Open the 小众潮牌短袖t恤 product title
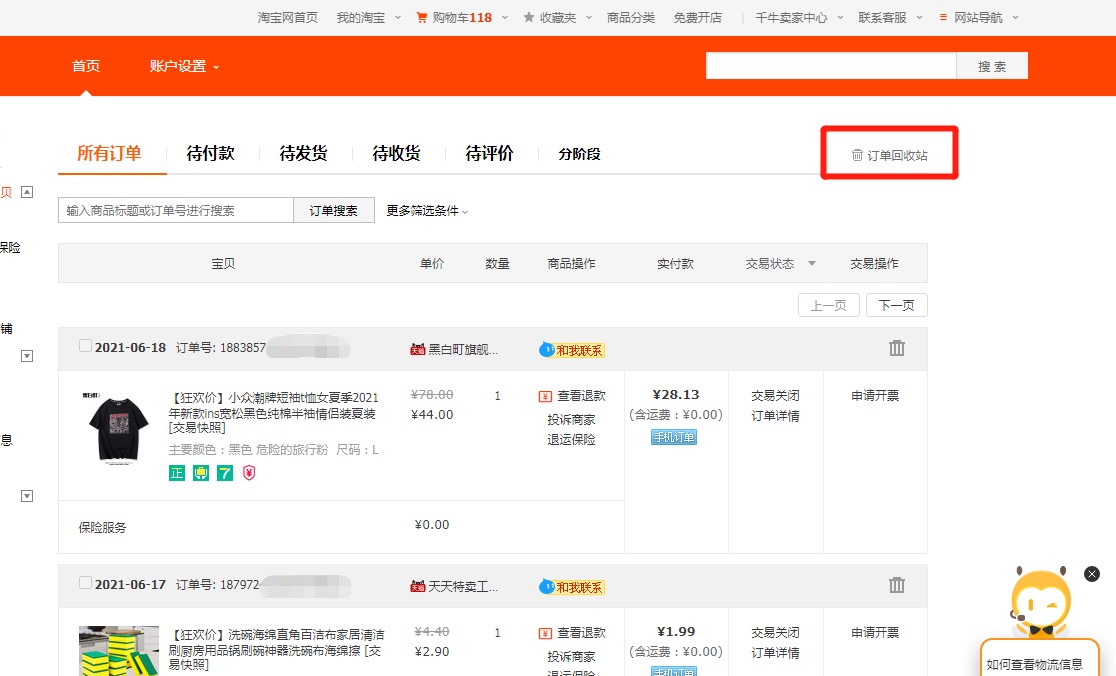 click(x=274, y=413)
